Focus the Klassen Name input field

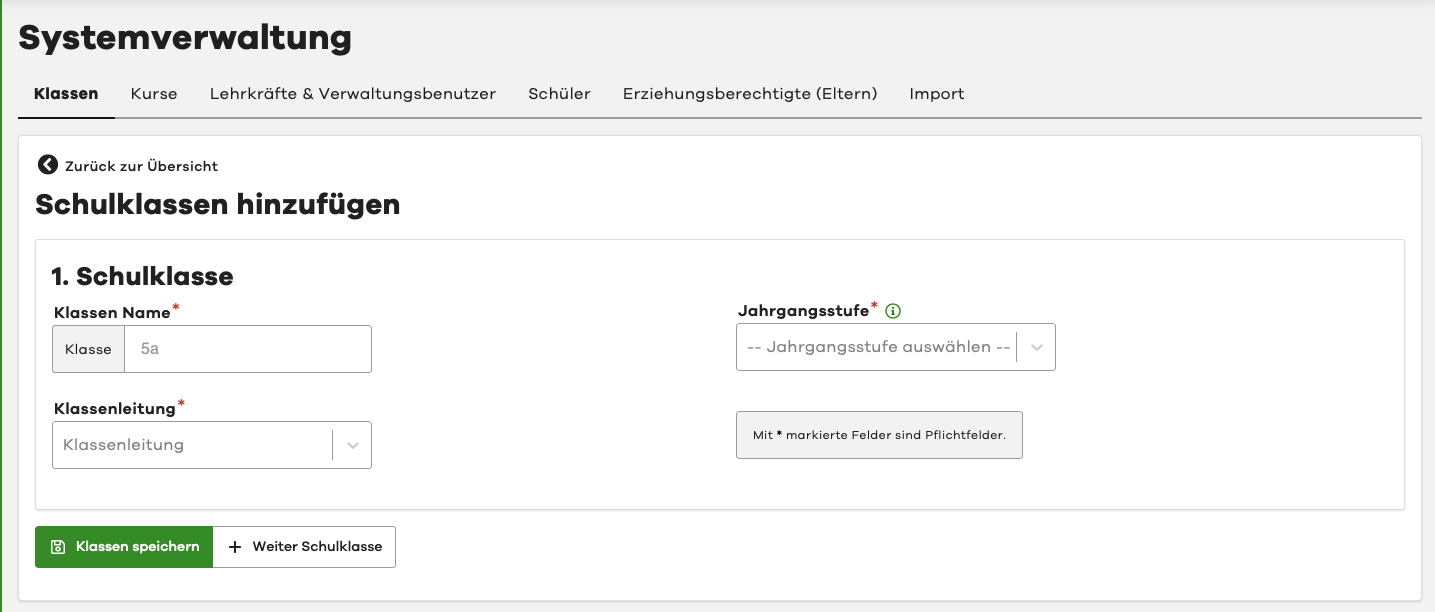tap(248, 349)
